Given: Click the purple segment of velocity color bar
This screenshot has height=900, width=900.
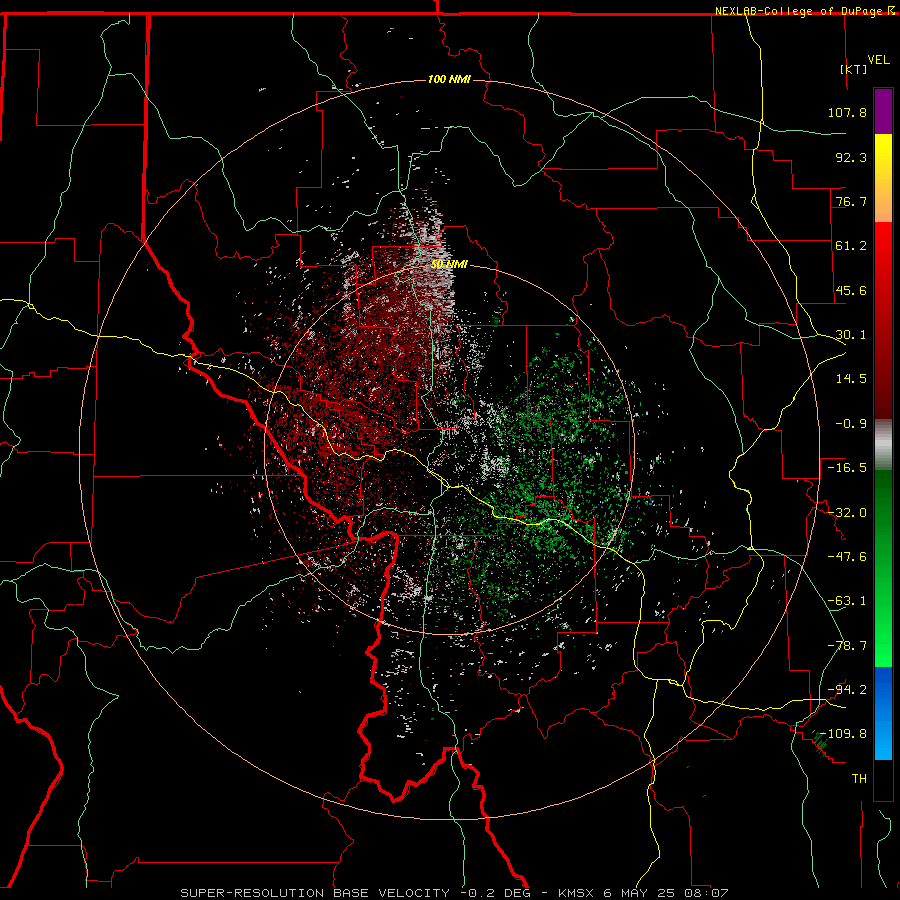Looking at the screenshot, I should pos(883,111).
